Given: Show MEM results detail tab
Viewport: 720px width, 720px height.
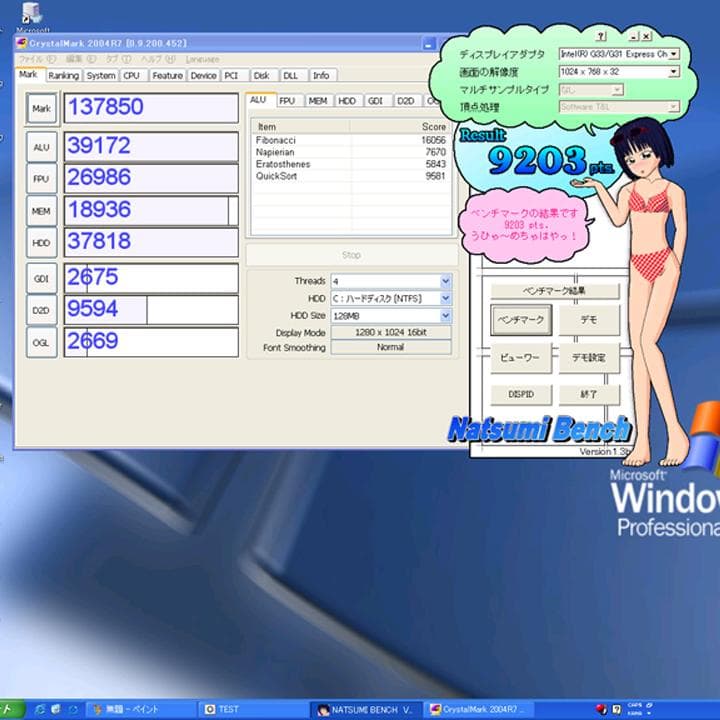Looking at the screenshot, I should click(x=318, y=101).
